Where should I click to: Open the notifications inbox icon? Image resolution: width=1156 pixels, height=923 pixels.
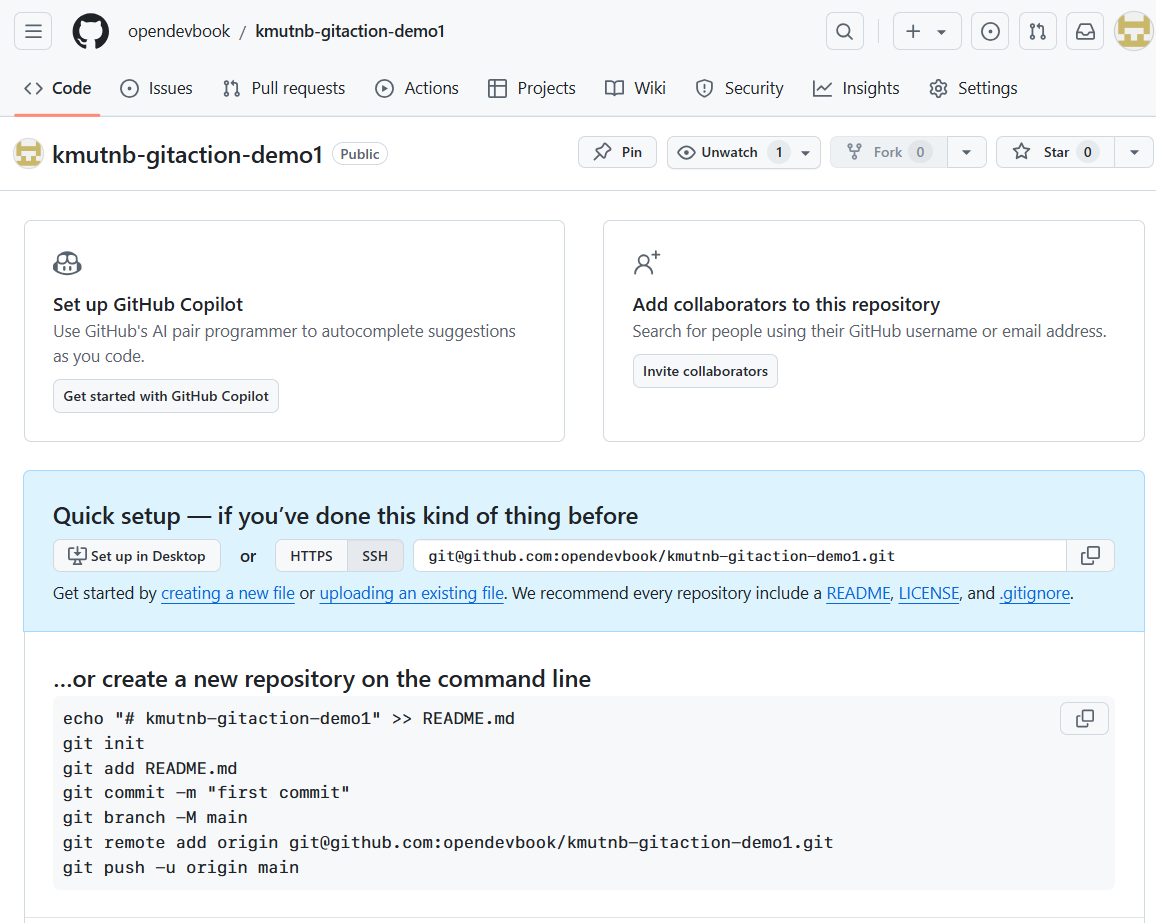pos(1085,32)
